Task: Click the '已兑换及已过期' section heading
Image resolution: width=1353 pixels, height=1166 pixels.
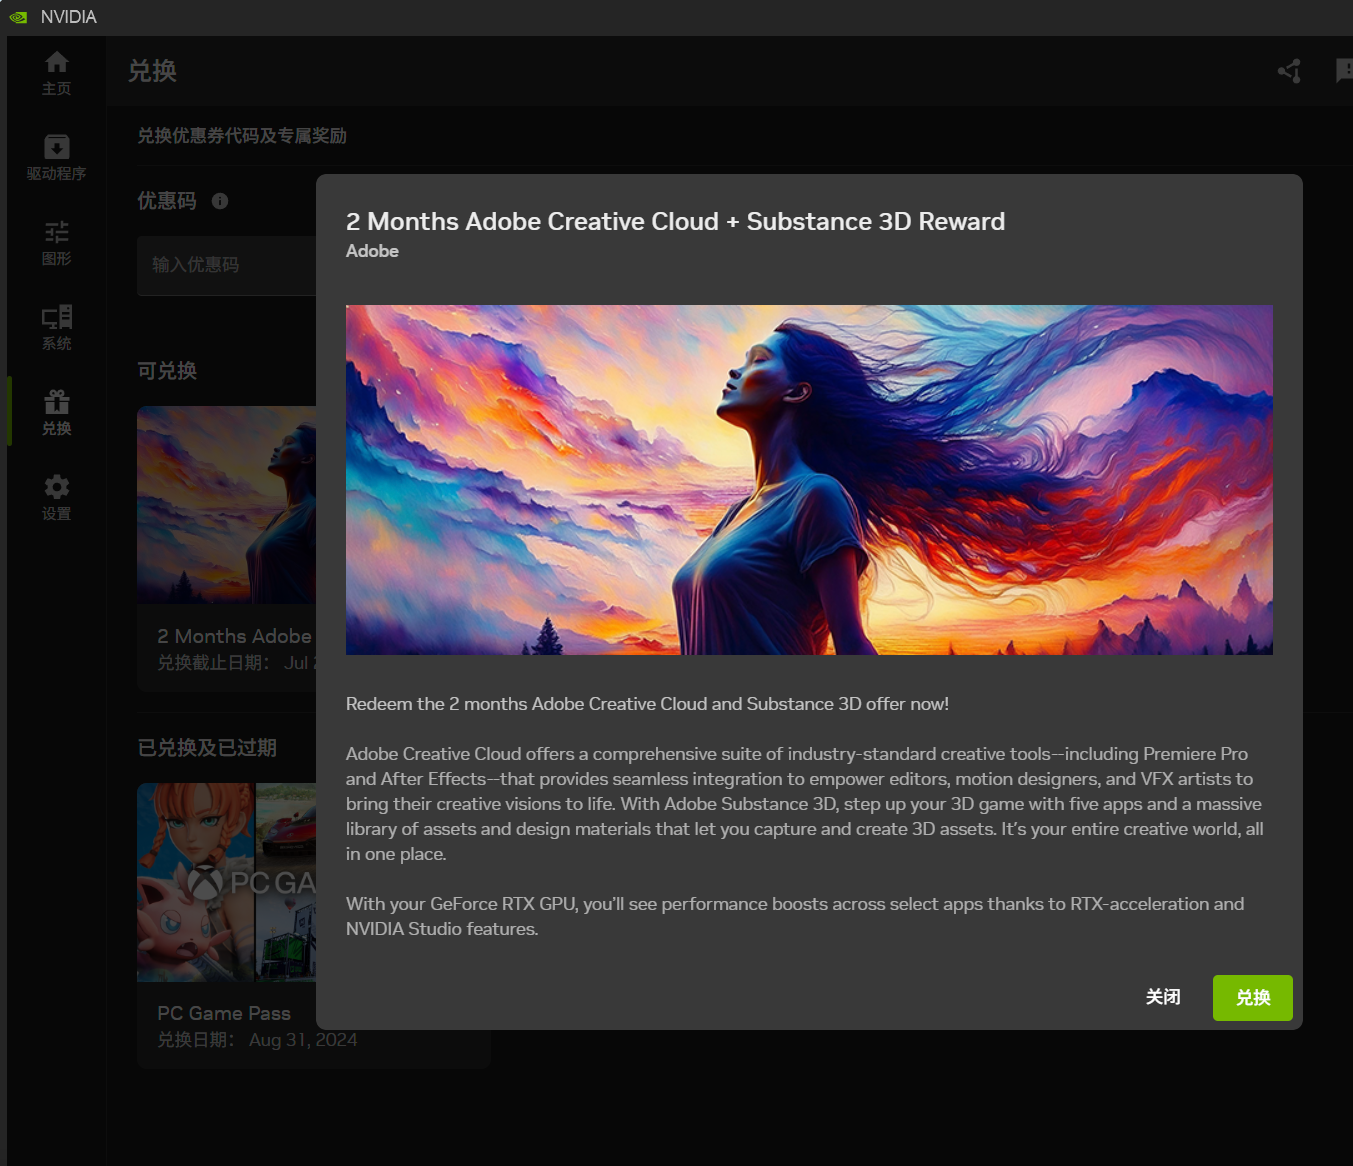Action: click(x=207, y=748)
